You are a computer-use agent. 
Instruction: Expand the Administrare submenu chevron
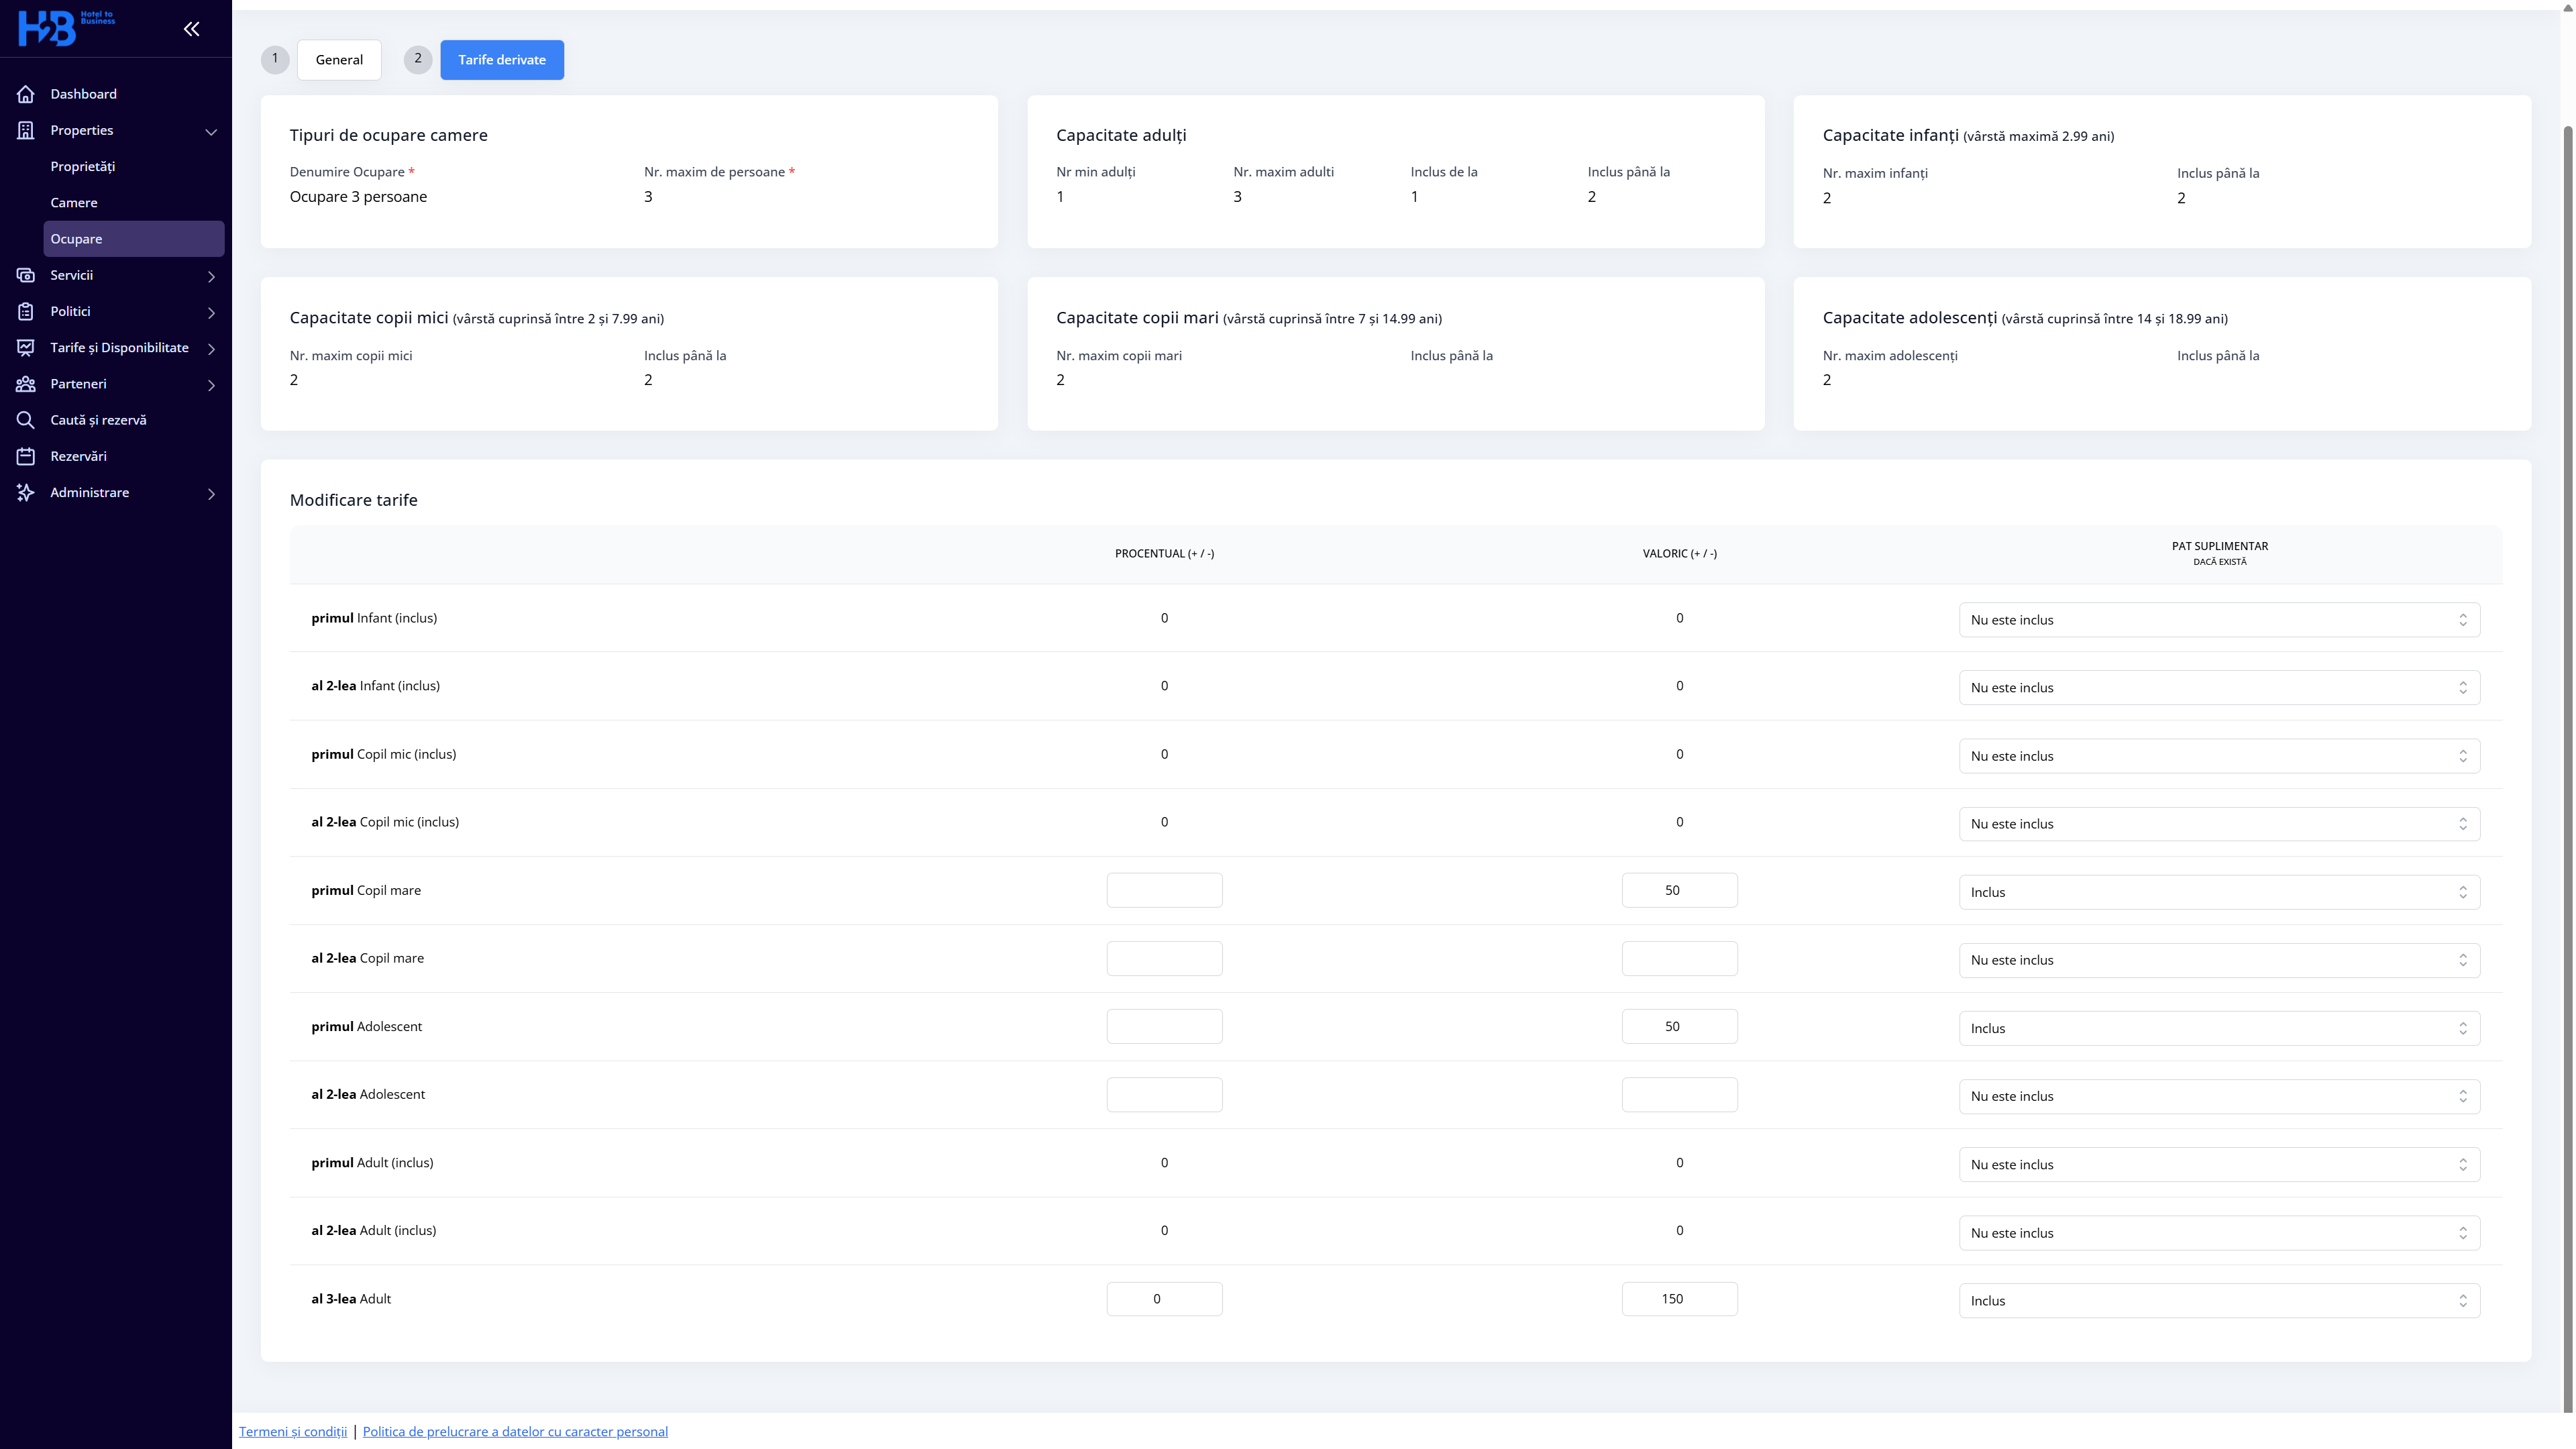pyautogui.click(x=211, y=494)
